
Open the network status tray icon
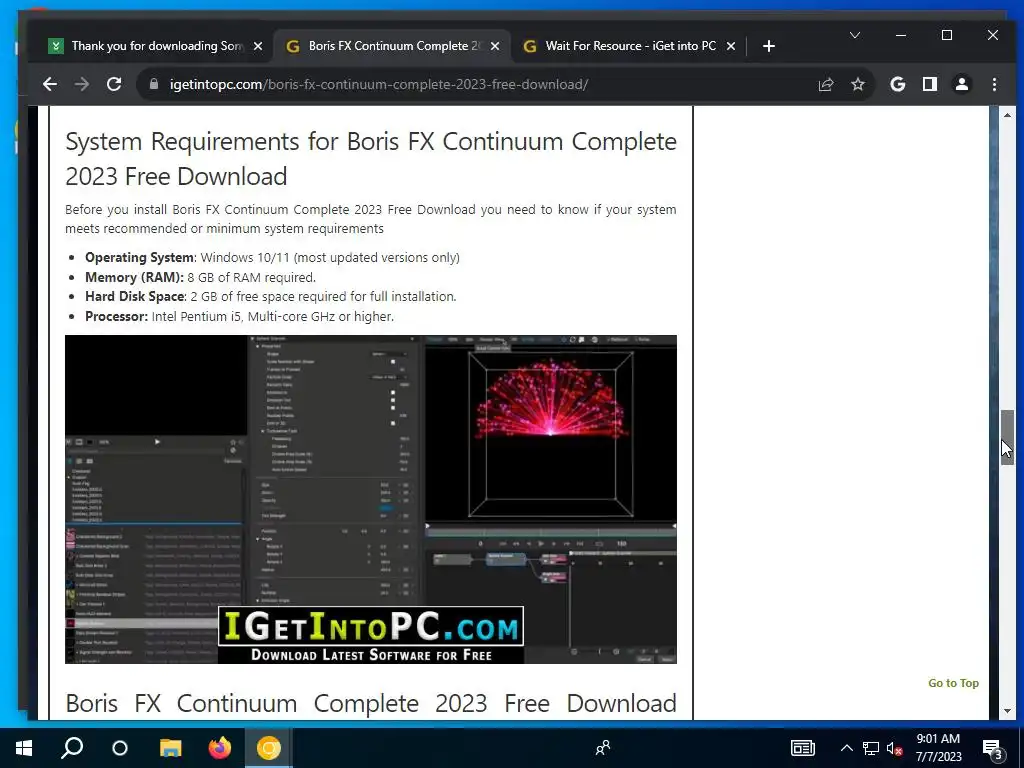(871, 748)
